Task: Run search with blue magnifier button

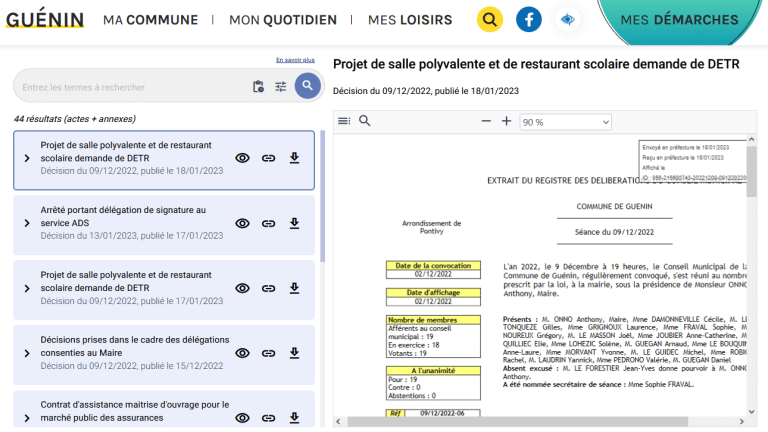Action: tap(308, 86)
